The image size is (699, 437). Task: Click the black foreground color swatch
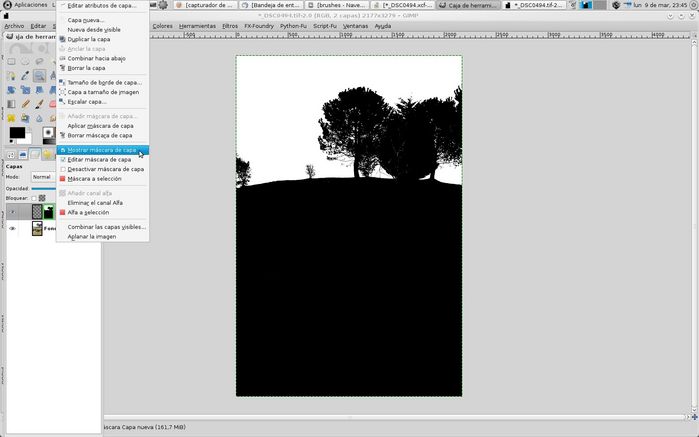(x=17, y=132)
